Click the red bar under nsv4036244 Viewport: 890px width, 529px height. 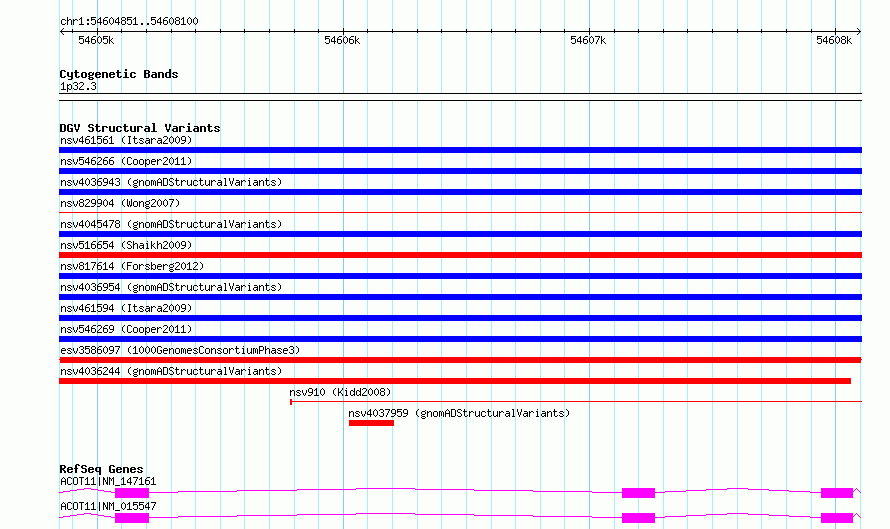455,381
